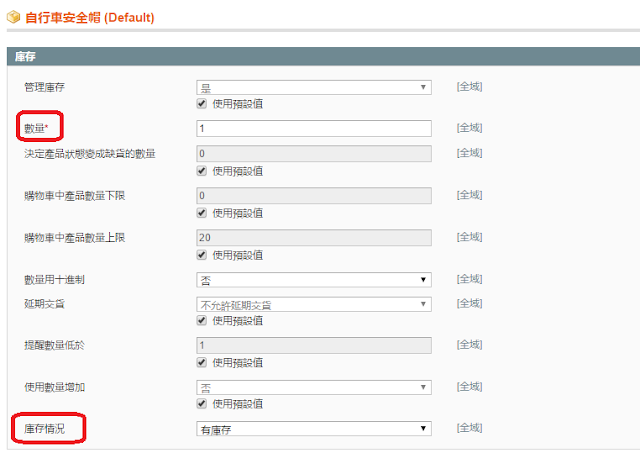Open the 數量用十進制 dropdown

coord(314,280)
